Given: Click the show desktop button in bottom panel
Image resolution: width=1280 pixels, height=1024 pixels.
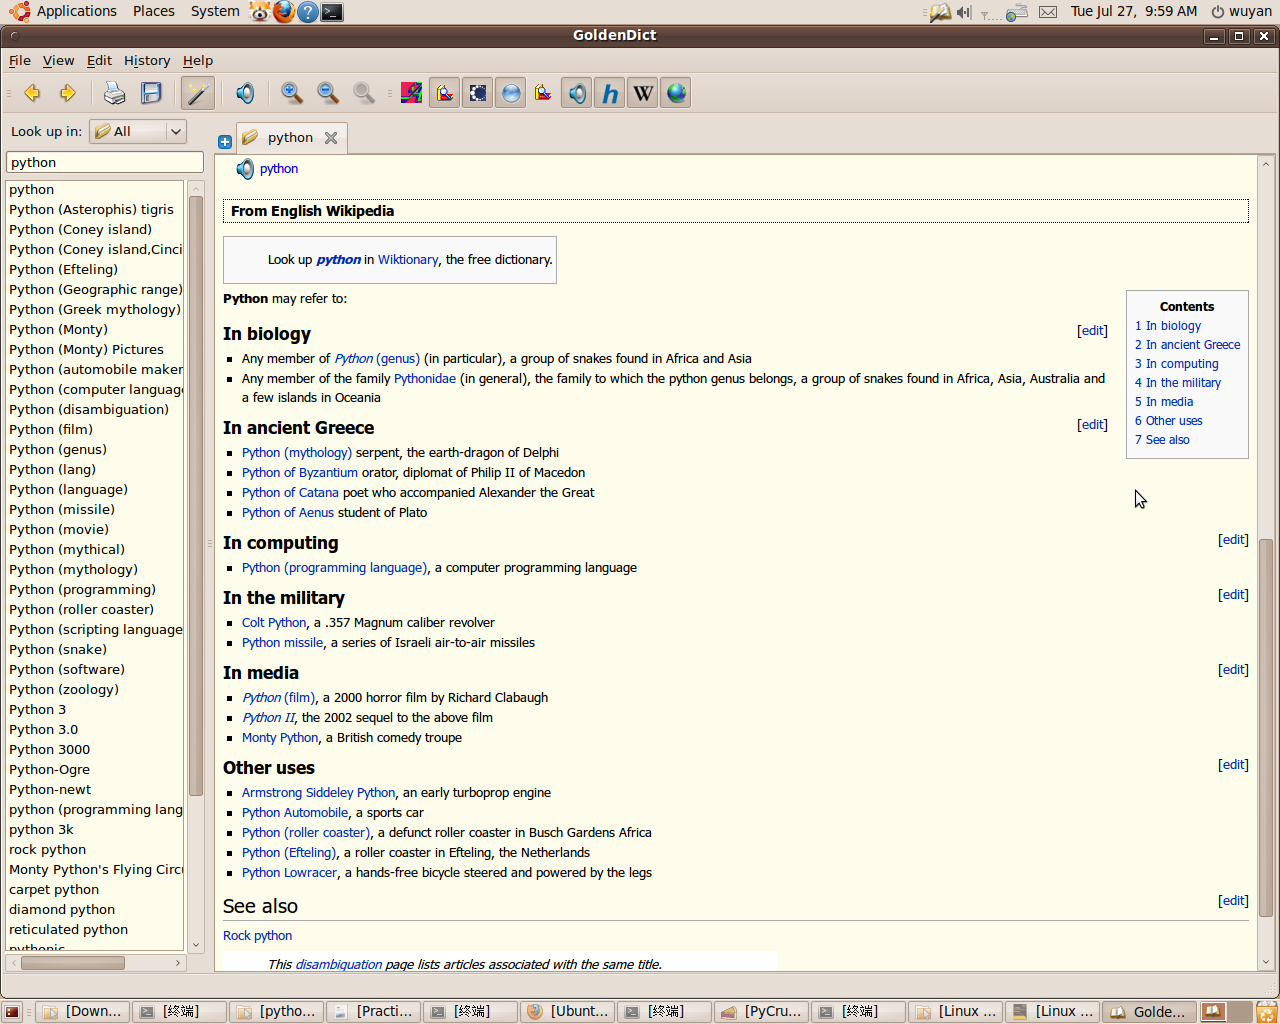Looking at the screenshot, I should point(11,1012).
